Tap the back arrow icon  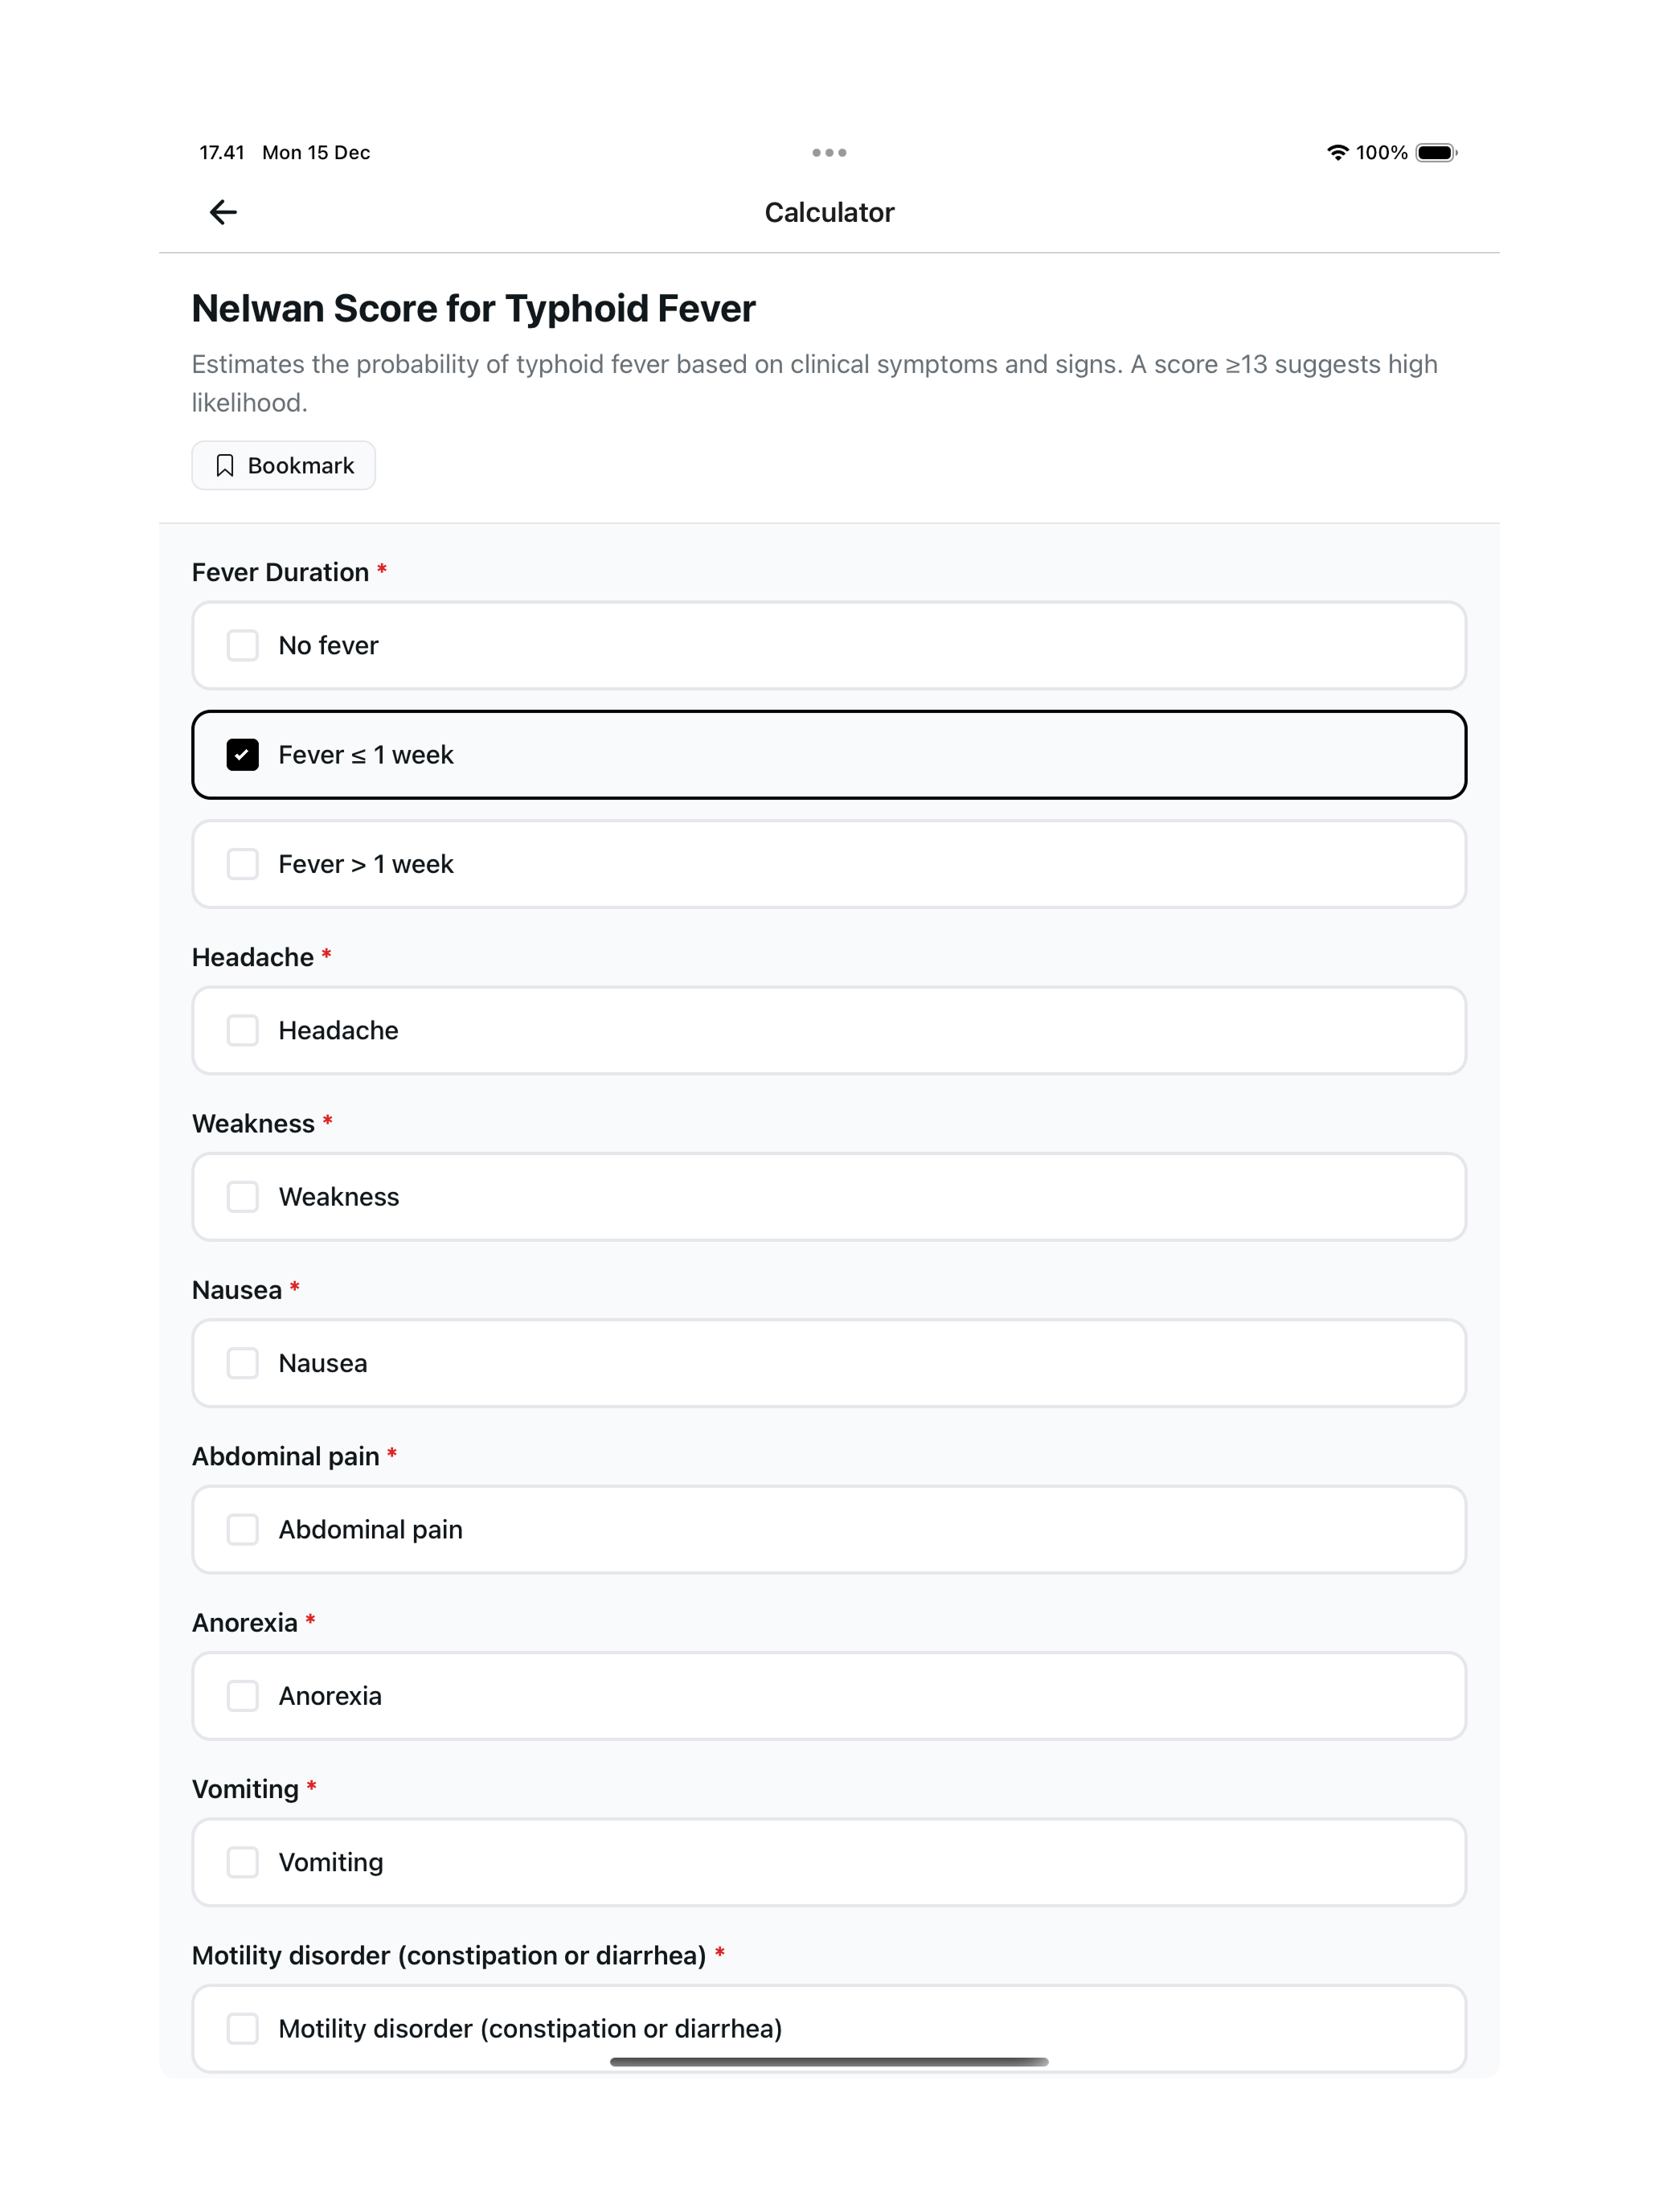point(223,212)
